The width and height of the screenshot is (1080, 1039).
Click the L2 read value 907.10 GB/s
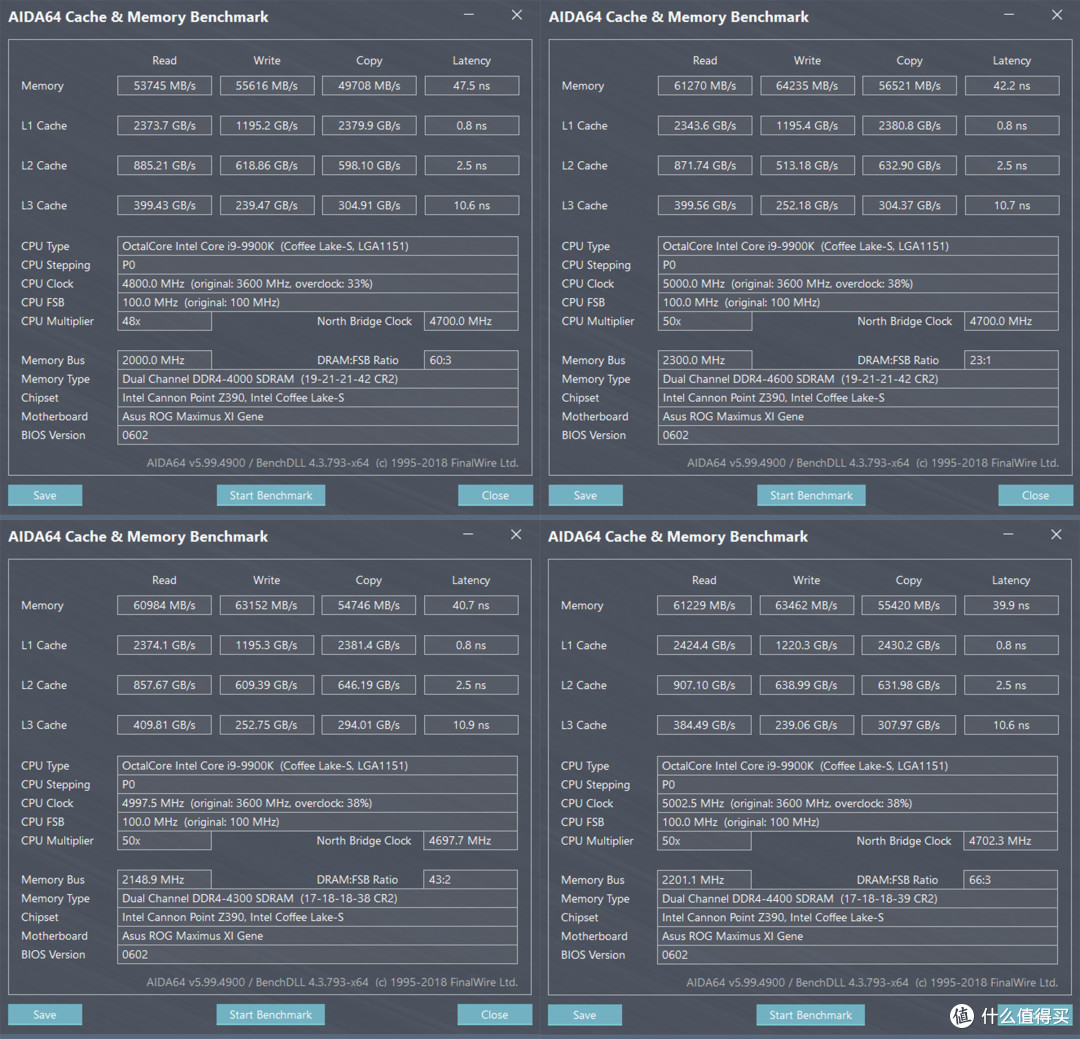tap(704, 686)
